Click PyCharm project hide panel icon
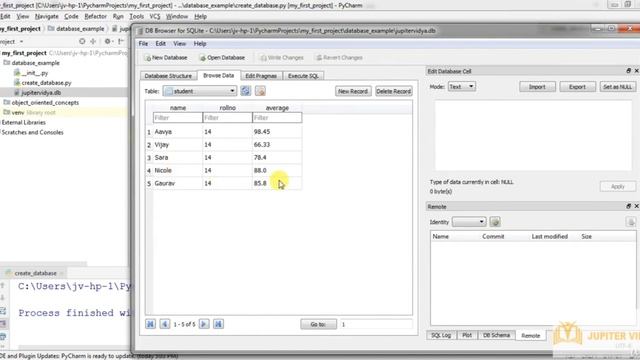Viewport: 640px width, 360px height. click(121, 41)
